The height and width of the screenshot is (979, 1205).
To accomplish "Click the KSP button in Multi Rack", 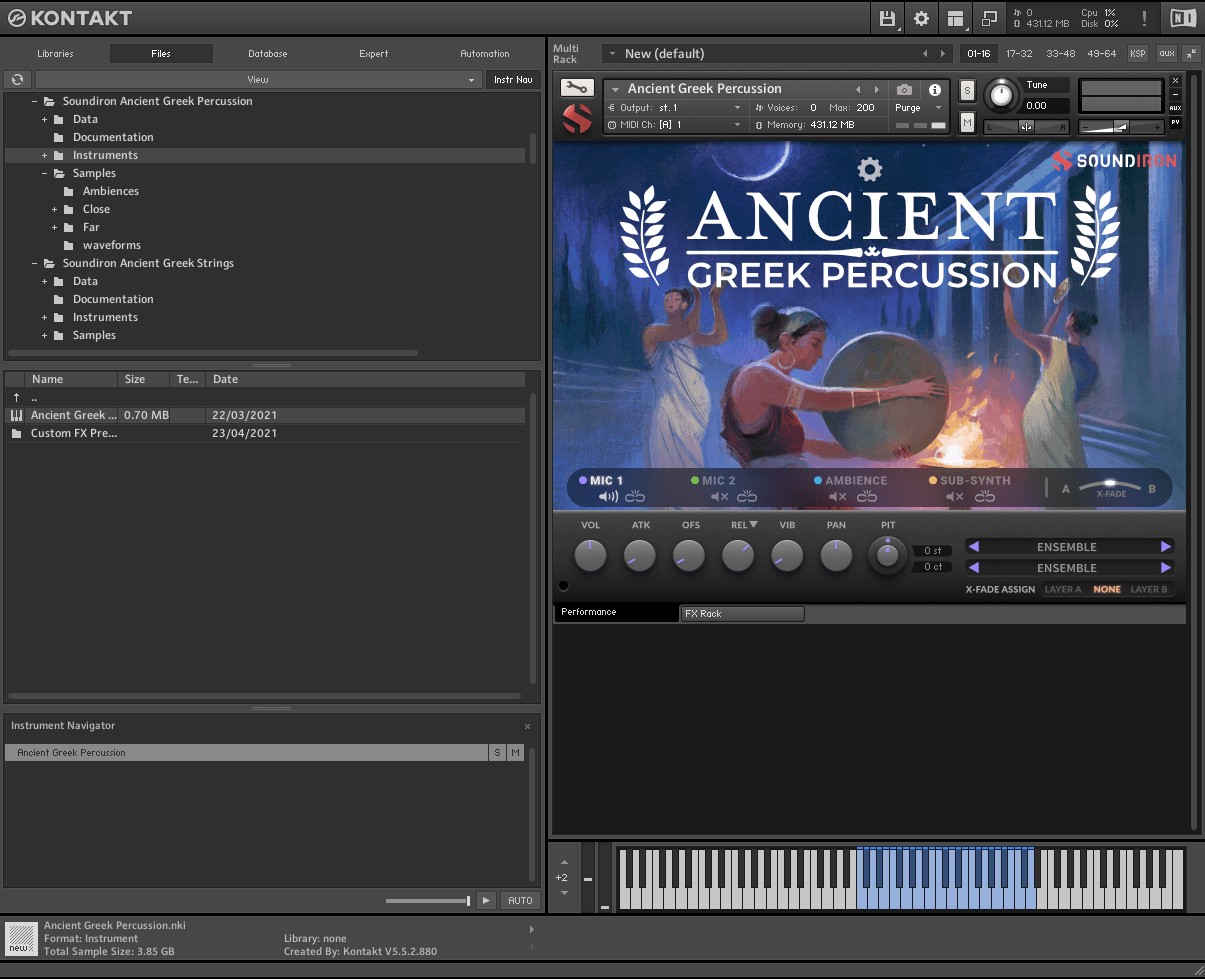I will point(1138,54).
